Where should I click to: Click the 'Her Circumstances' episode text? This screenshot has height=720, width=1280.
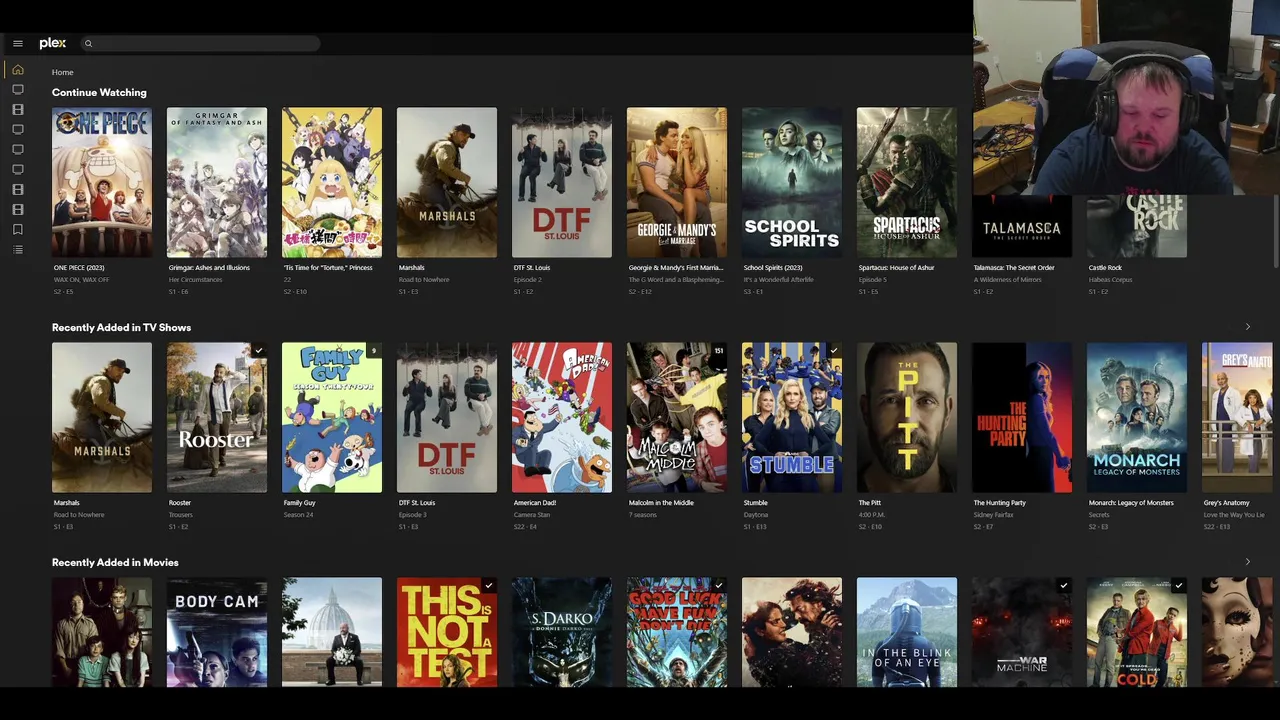click(195, 280)
